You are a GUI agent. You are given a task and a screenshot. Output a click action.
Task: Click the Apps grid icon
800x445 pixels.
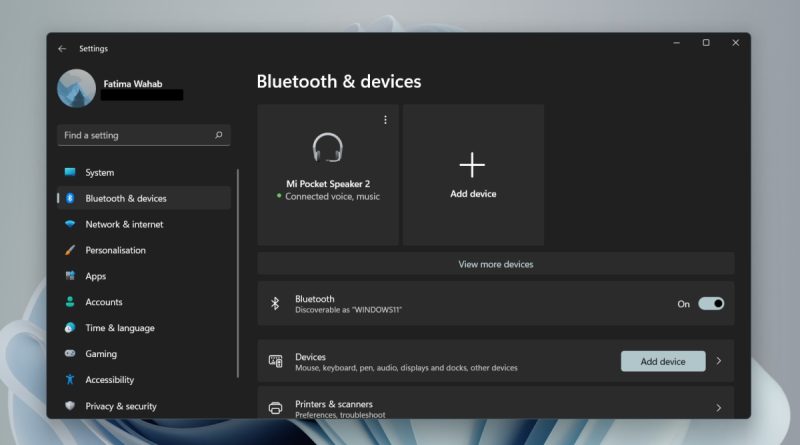coord(70,276)
